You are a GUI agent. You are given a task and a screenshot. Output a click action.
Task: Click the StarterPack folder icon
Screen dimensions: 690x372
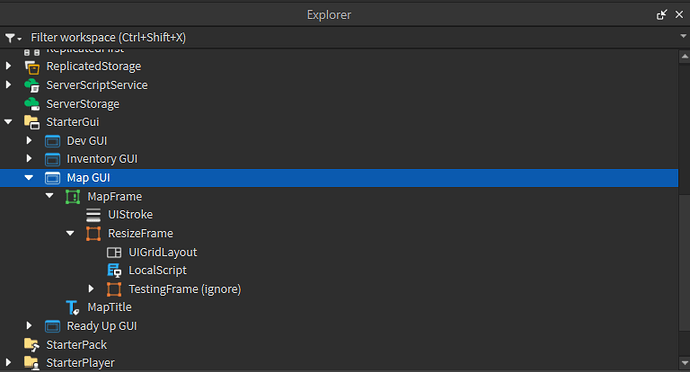coord(32,345)
